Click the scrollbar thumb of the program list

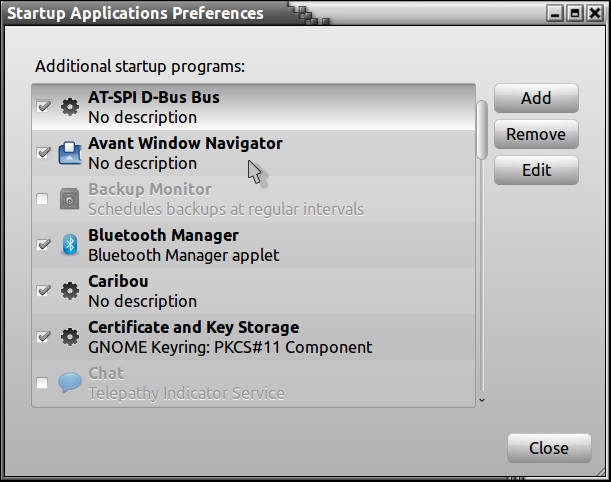482,128
